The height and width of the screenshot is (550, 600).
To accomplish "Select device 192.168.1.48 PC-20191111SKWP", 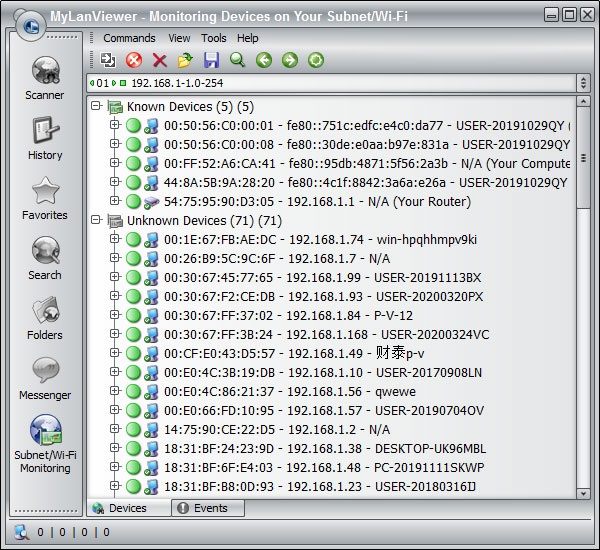I will (x=324, y=468).
